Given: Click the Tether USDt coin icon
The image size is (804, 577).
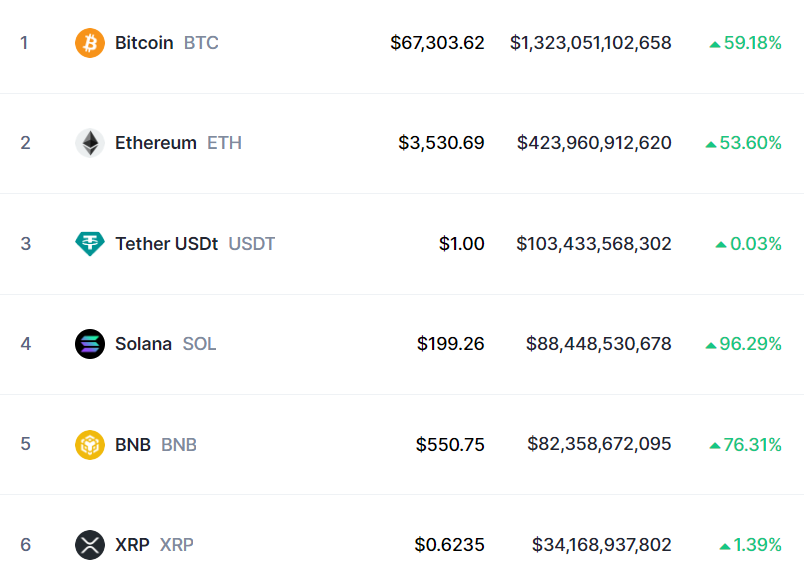Looking at the screenshot, I should 89,243.
